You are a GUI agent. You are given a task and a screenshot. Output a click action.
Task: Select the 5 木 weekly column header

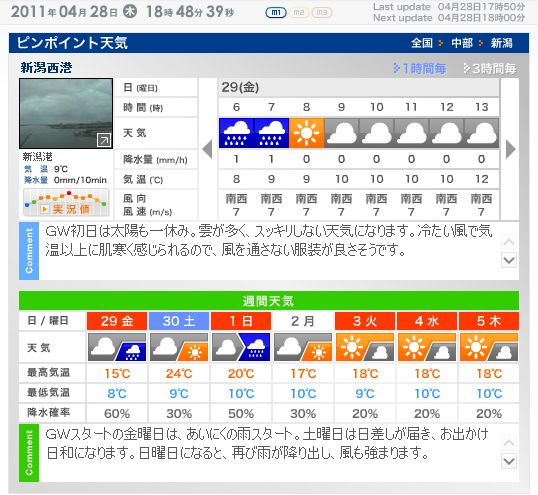[x=489, y=321]
